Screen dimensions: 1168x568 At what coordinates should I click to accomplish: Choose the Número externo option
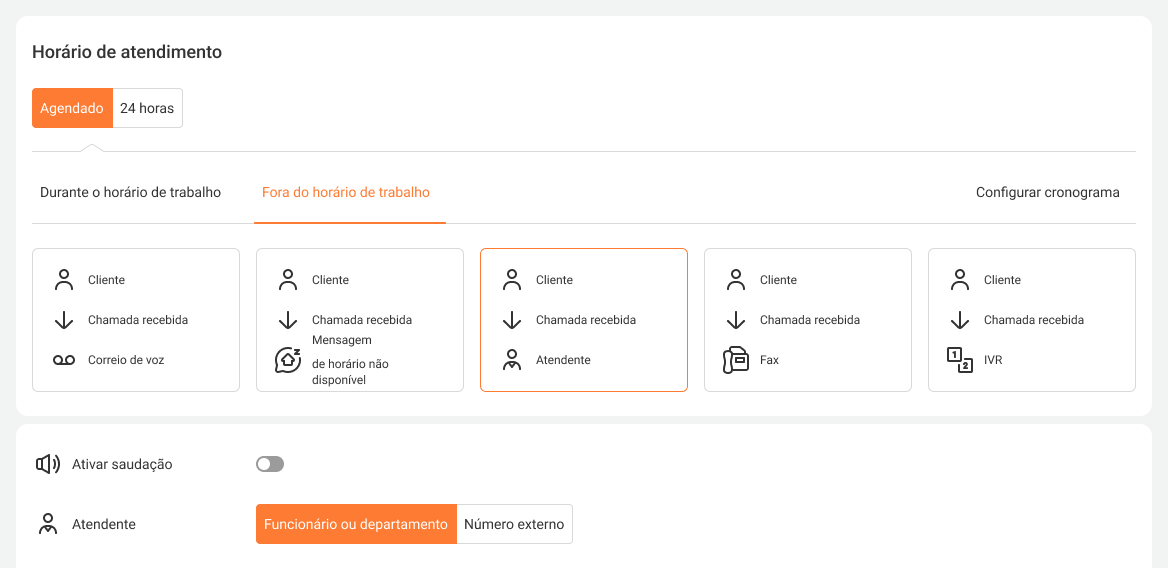[514, 524]
